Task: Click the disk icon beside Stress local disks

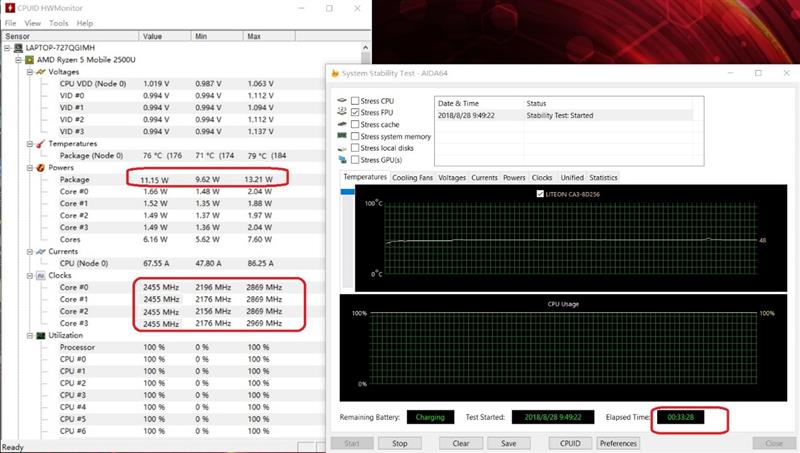Action: pyautogui.click(x=342, y=148)
